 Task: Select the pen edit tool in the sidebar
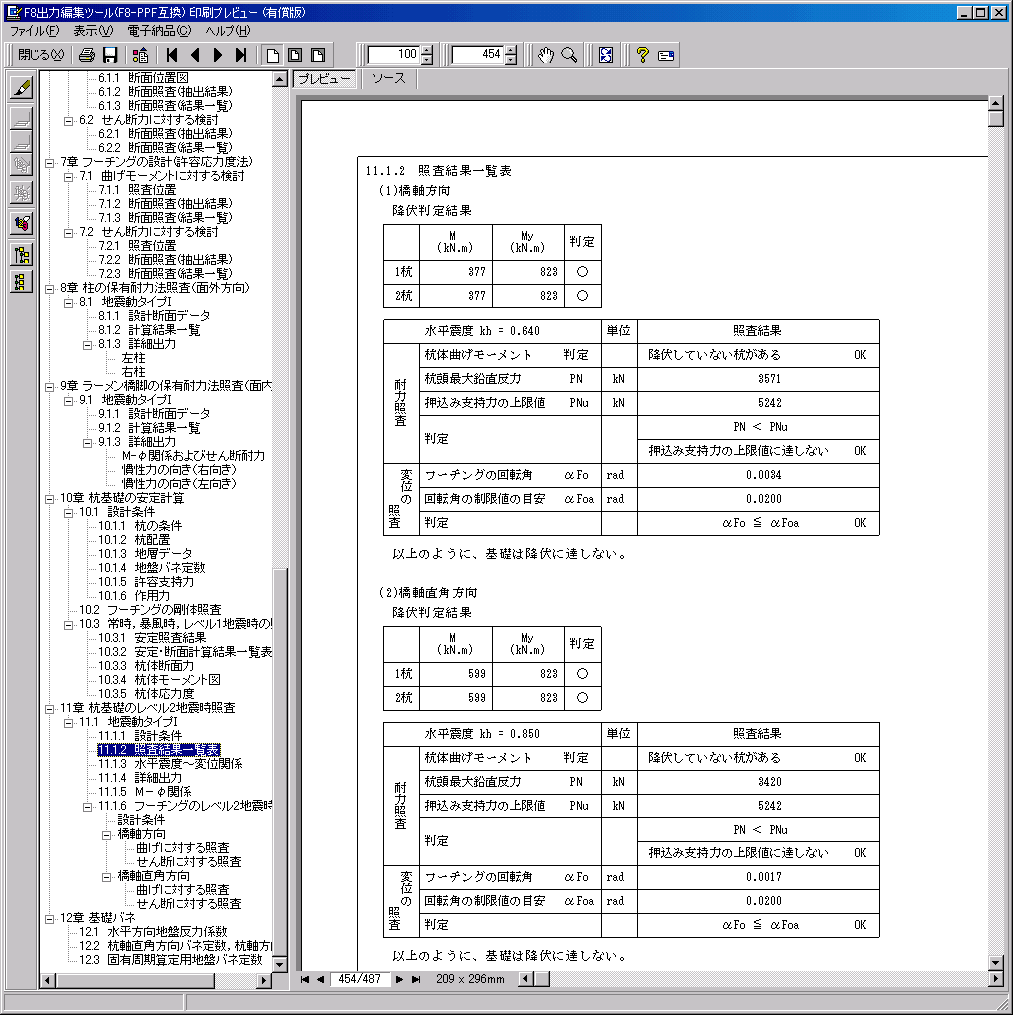click(x=21, y=87)
